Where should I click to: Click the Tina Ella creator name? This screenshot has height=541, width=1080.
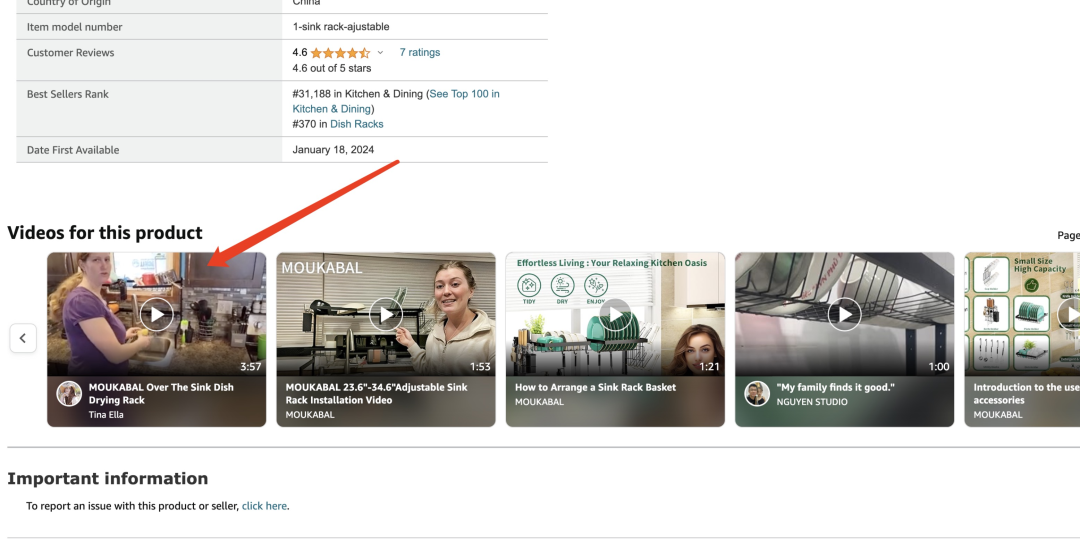tap(106, 414)
